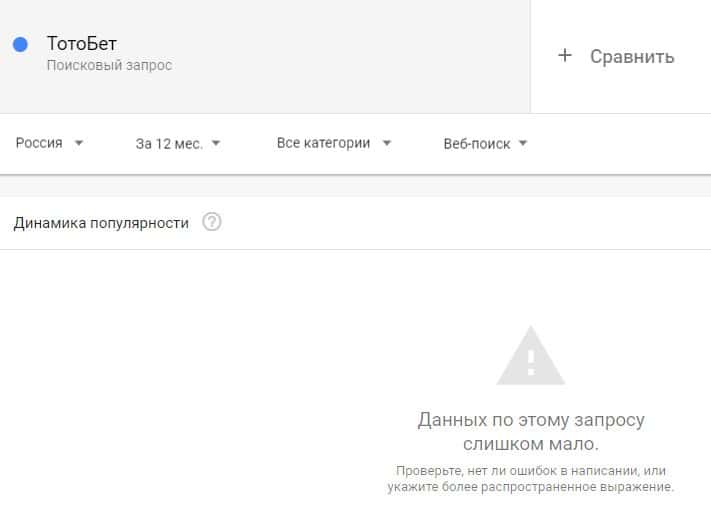Viewport: 711px width, 514px height.
Task: Click the blue dot beside ТотоБет
Action: tap(20, 44)
